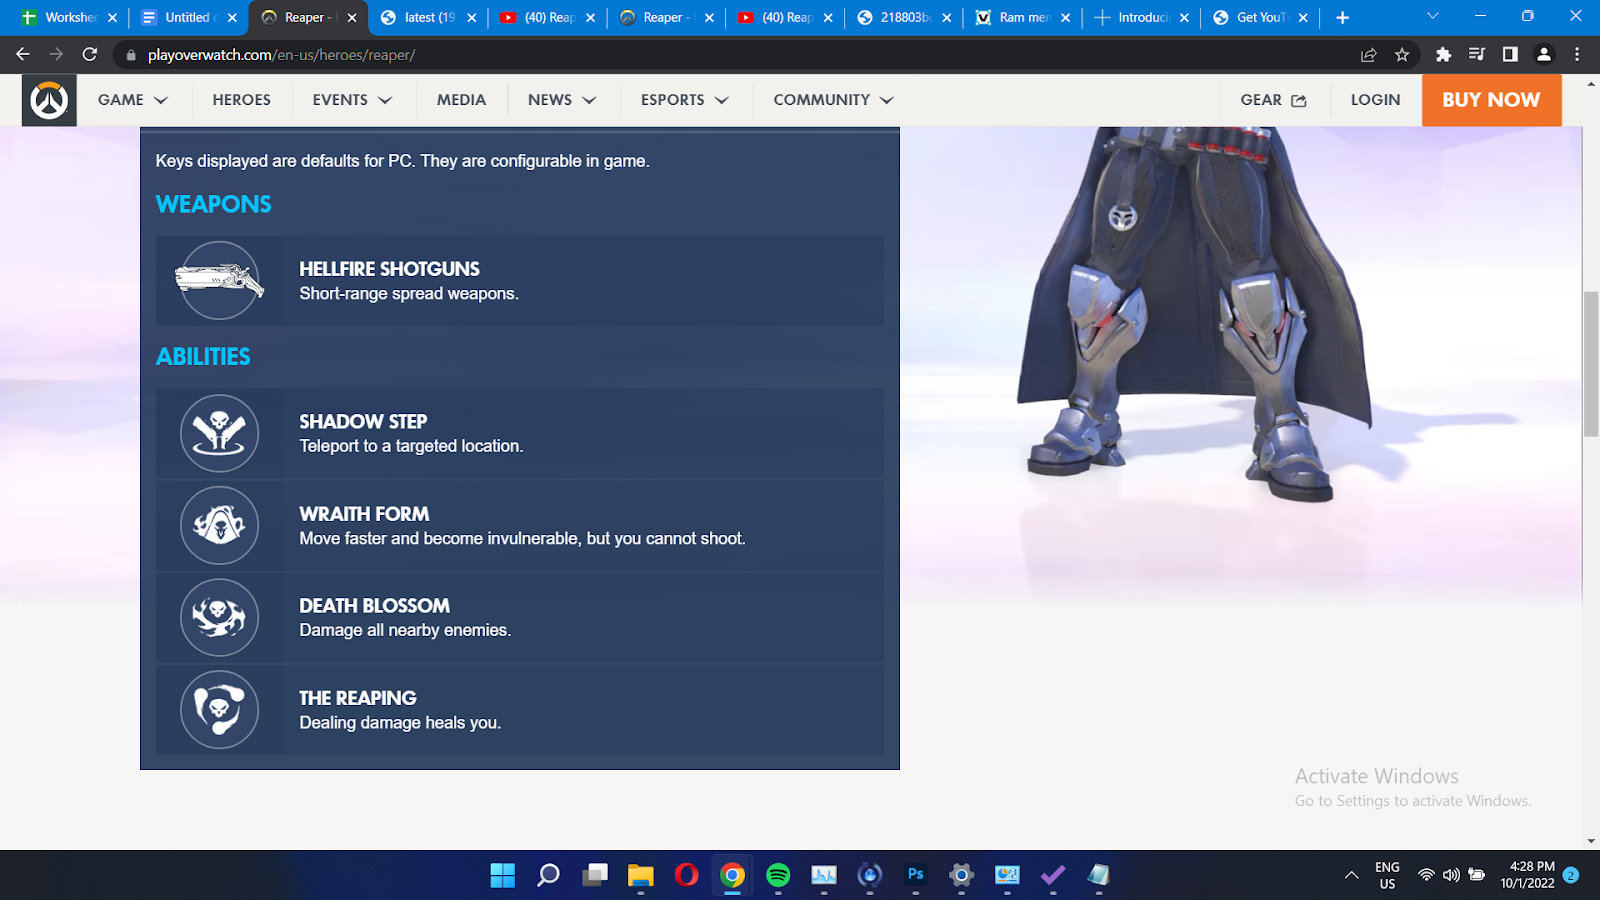Close the Ram mem tab

1065,18
